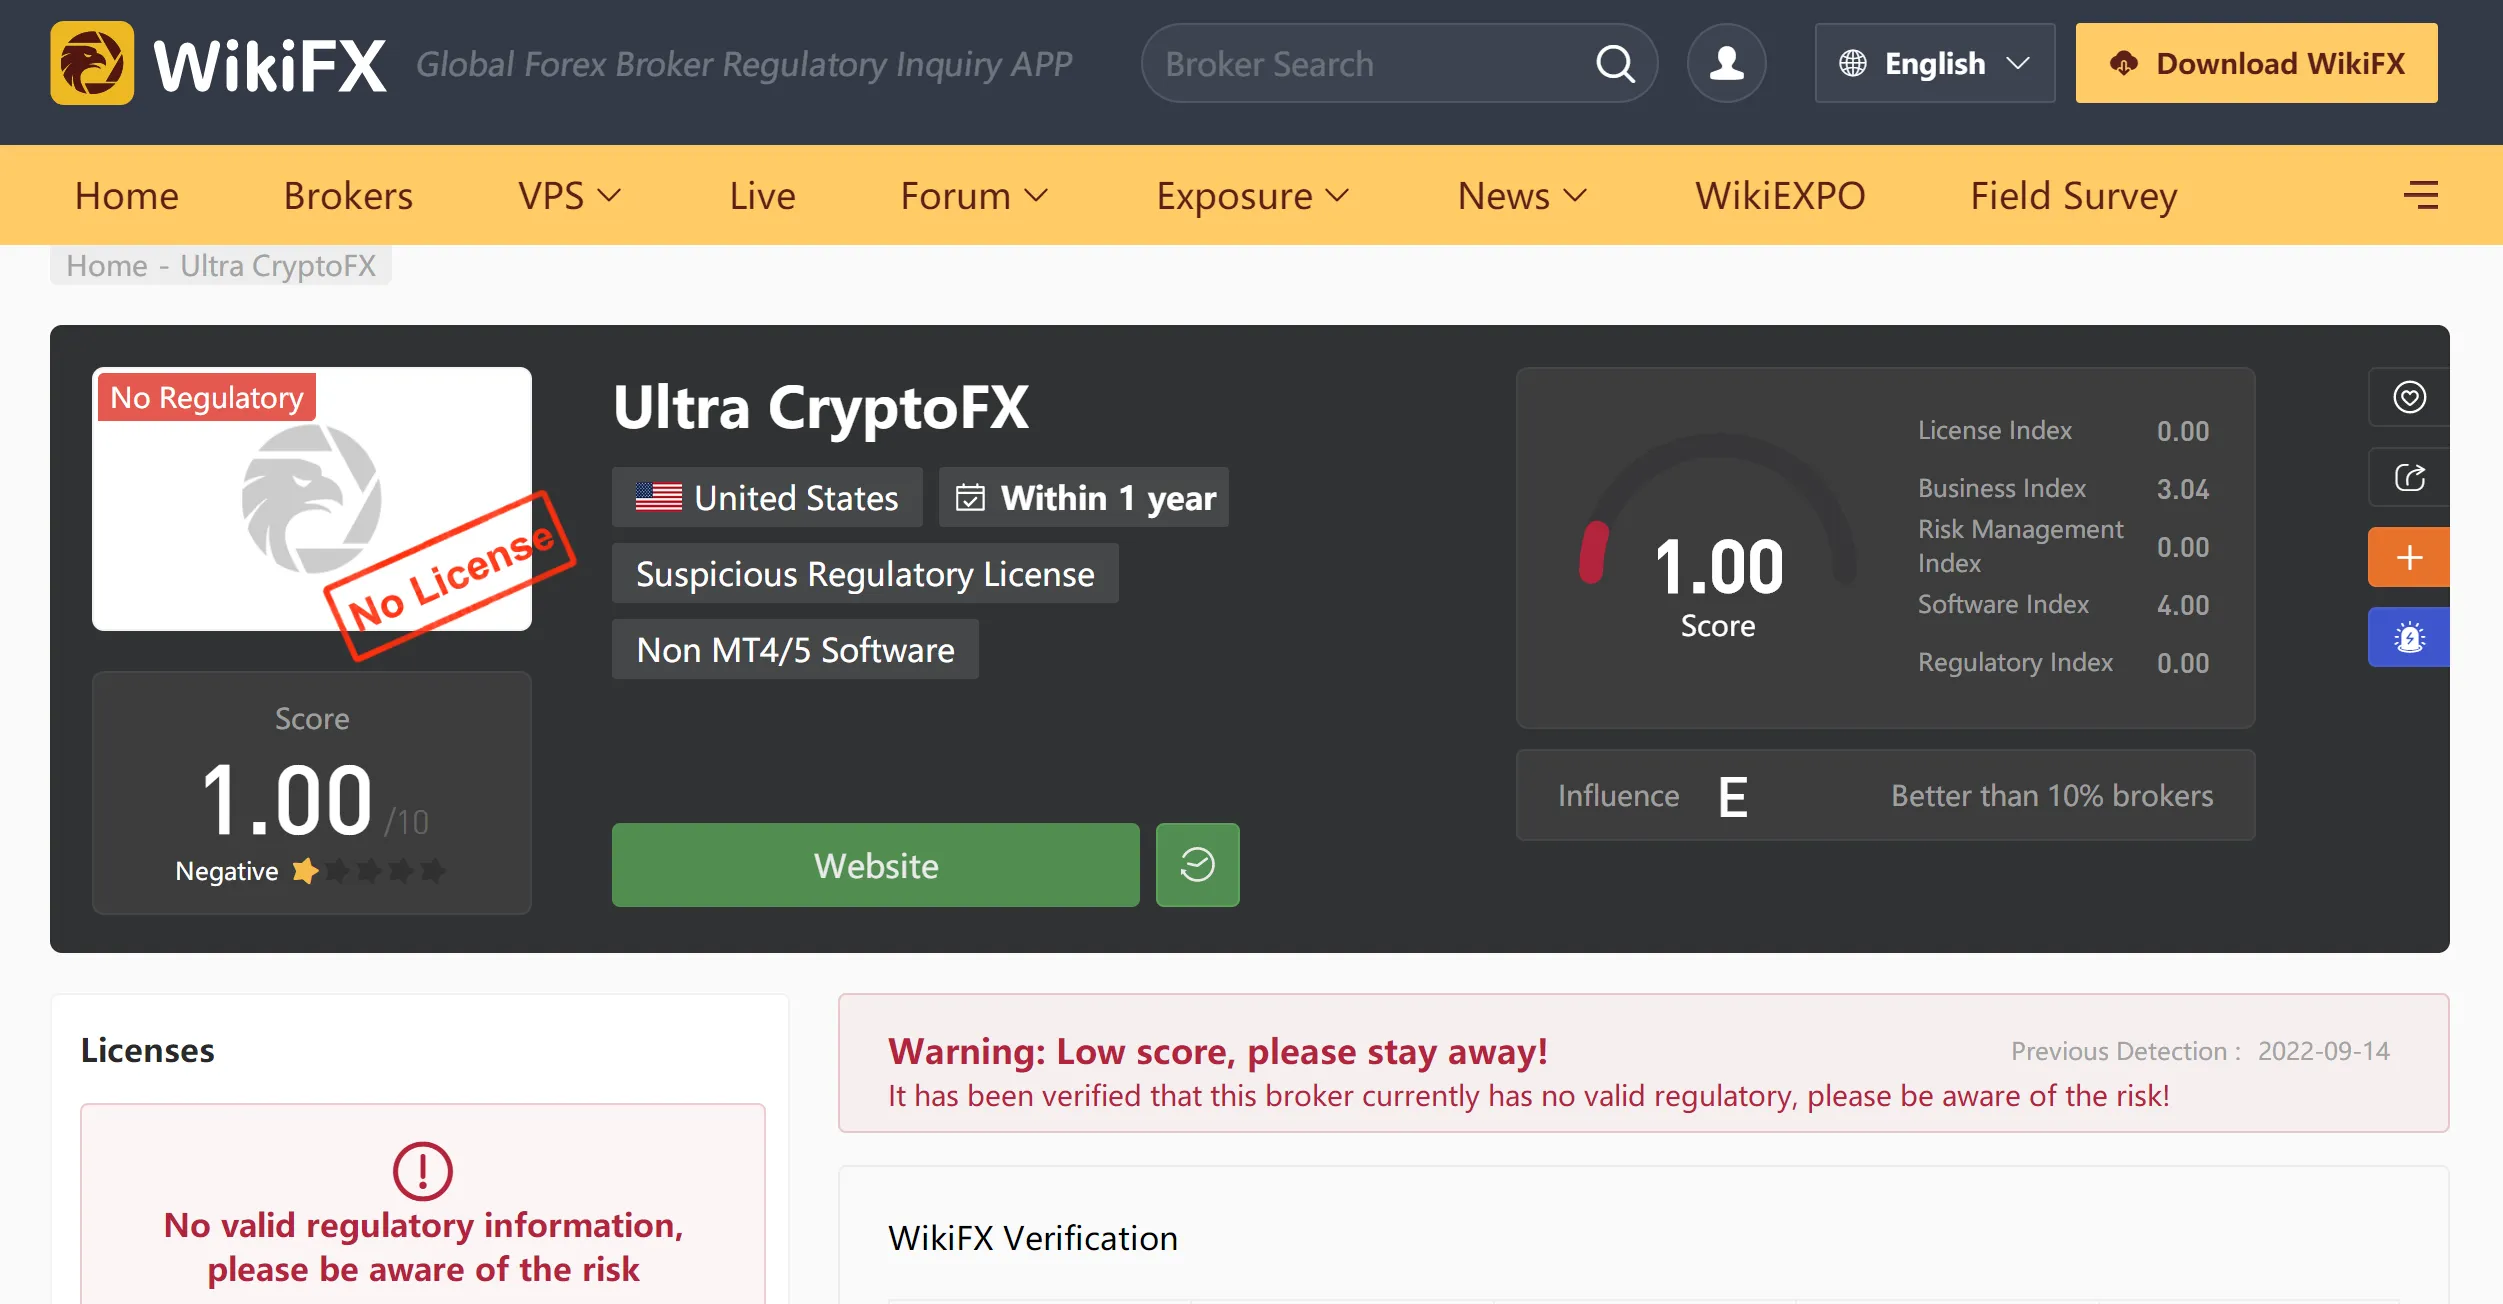The image size is (2503, 1304).
Task: Click the globe language icon
Action: tap(1852, 64)
